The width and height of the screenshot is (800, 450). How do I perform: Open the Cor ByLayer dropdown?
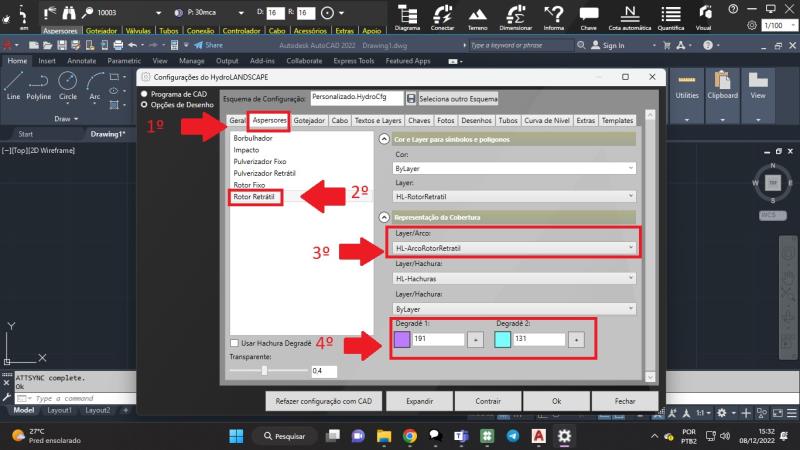pyautogui.click(x=514, y=168)
